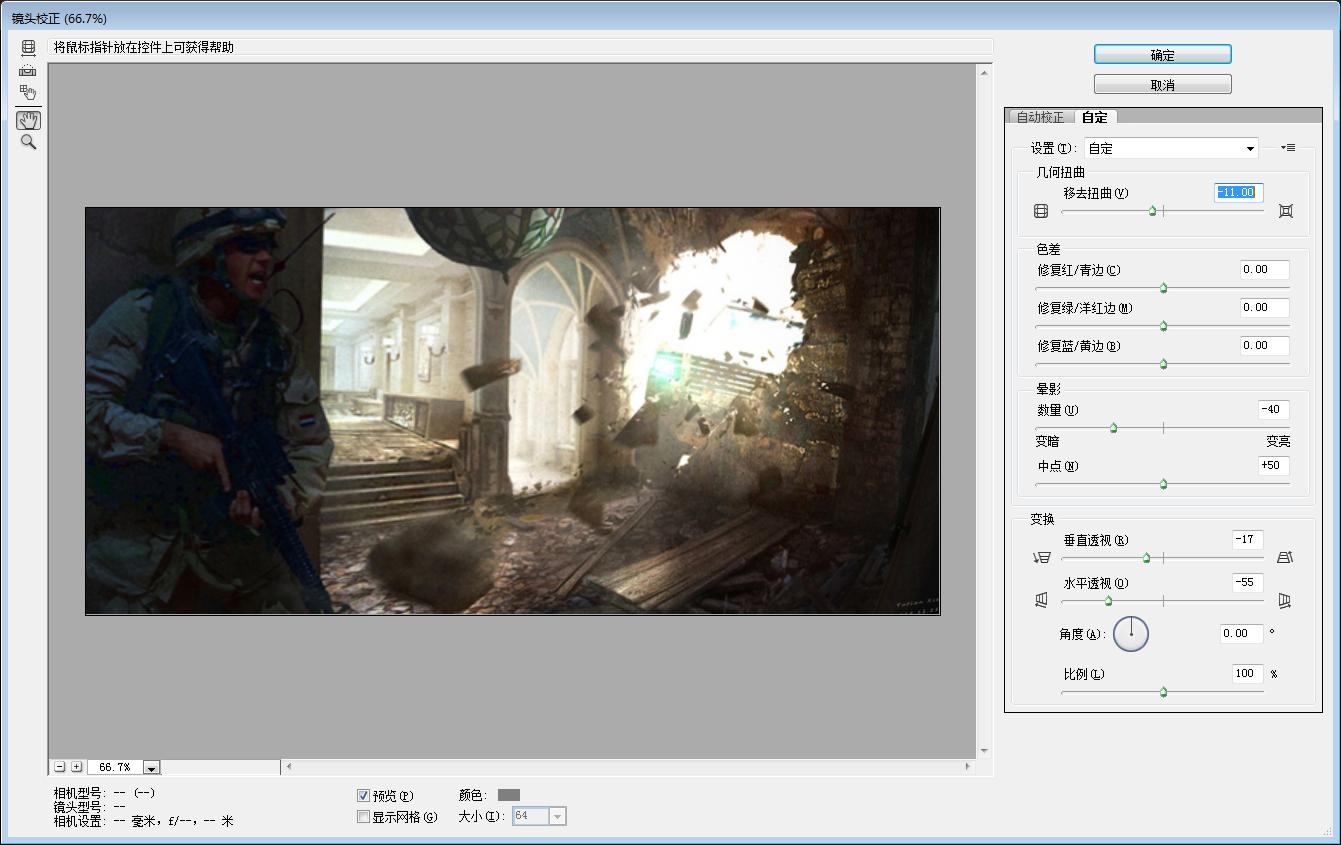The height and width of the screenshot is (845, 1341).
Task: Click the preview vertical scrollbar down arrow
Action: click(x=984, y=751)
